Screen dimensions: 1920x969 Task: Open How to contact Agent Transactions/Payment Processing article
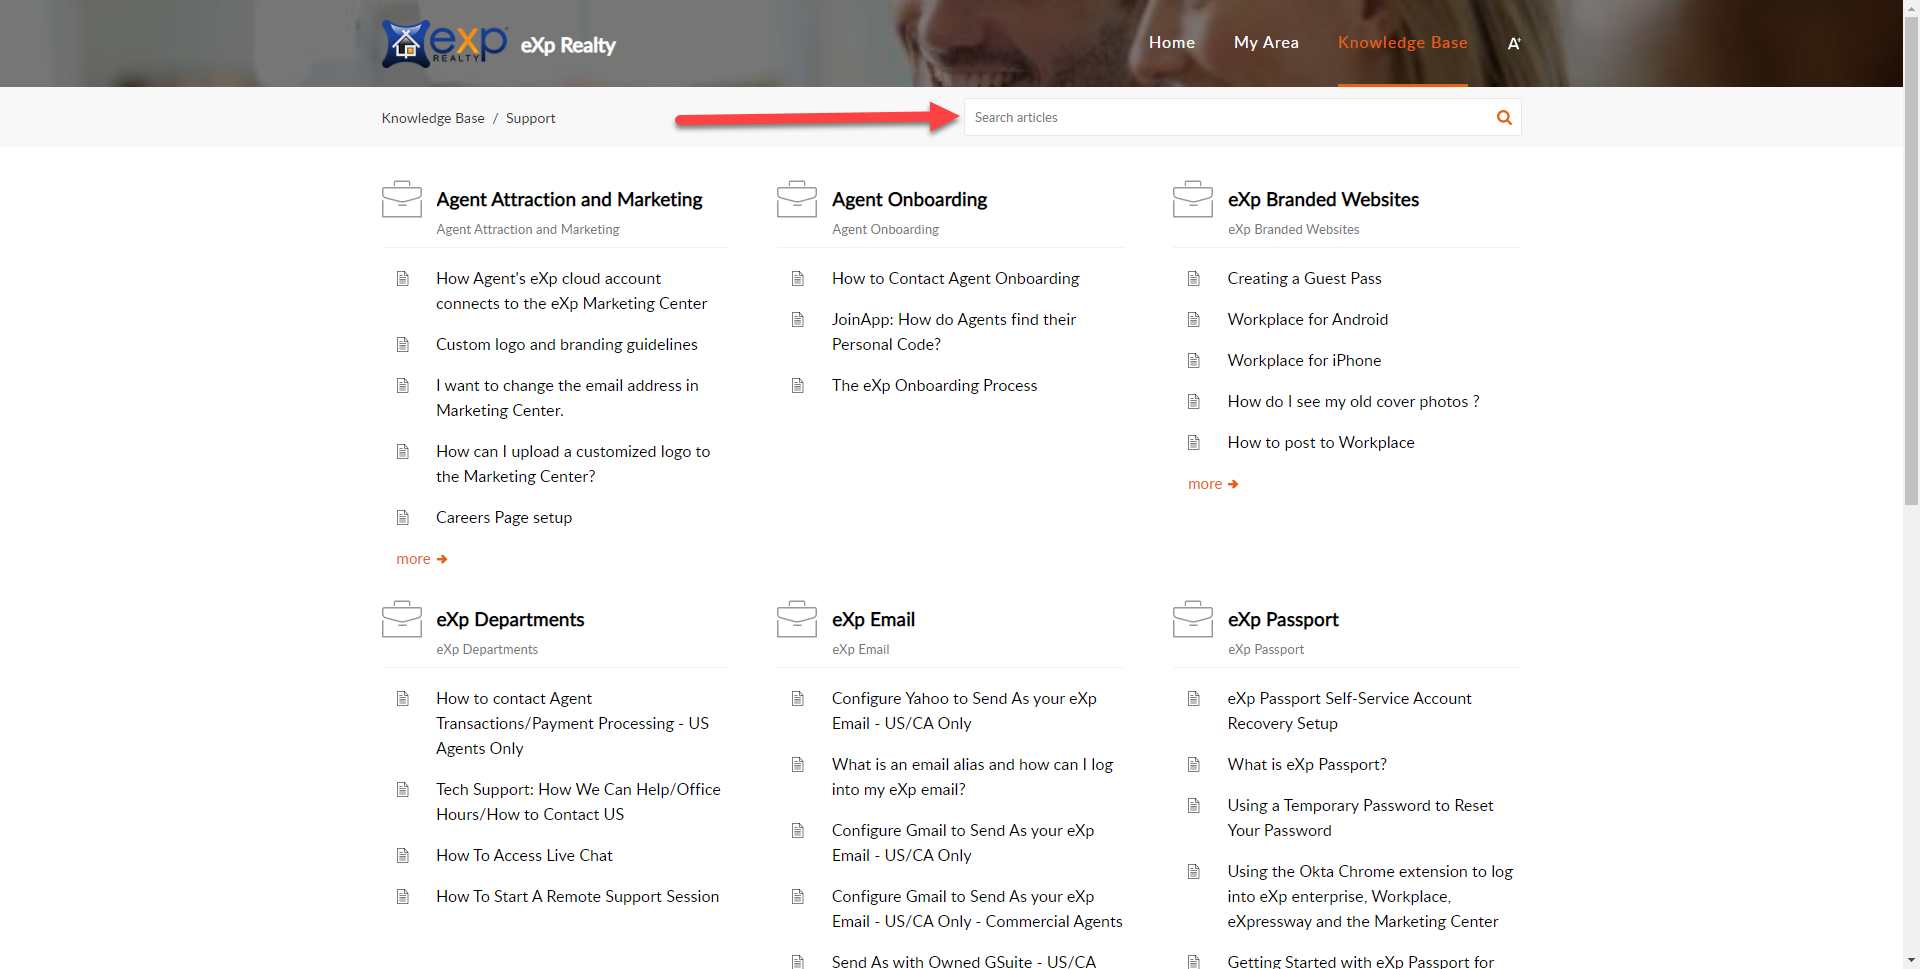pos(572,723)
